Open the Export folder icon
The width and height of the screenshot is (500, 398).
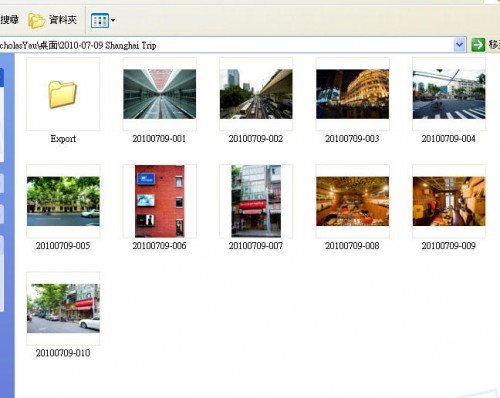click(x=63, y=94)
